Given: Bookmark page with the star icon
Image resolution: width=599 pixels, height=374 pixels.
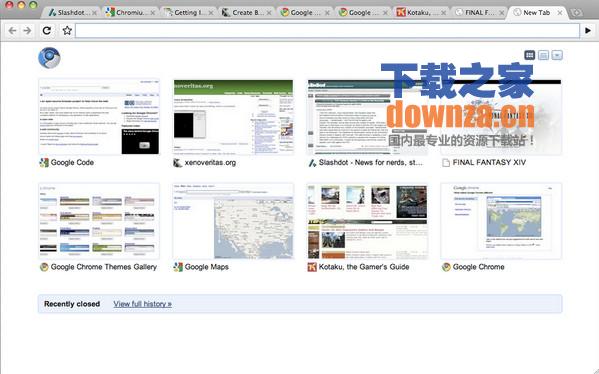Looking at the screenshot, I should pos(67,31).
